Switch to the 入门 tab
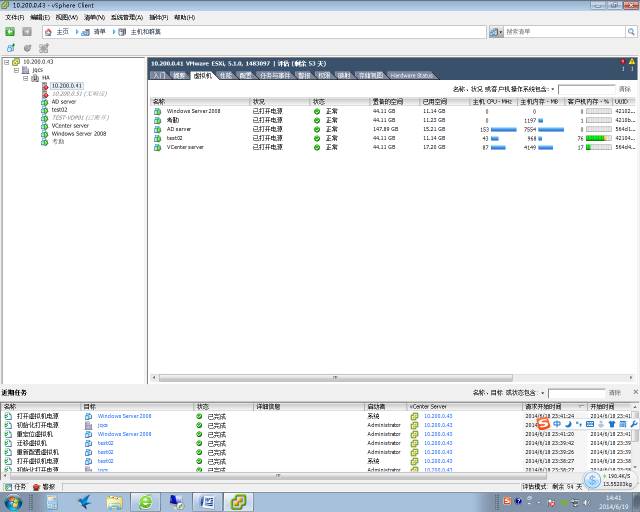This screenshot has width=640, height=512. pos(160,76)
